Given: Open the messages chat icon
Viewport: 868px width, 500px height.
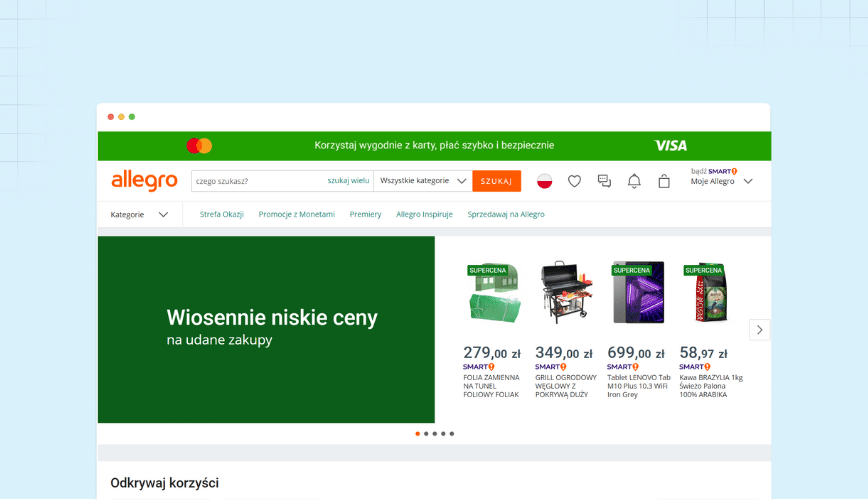Looking at the screenshot, I should click(x=604, y=181).
